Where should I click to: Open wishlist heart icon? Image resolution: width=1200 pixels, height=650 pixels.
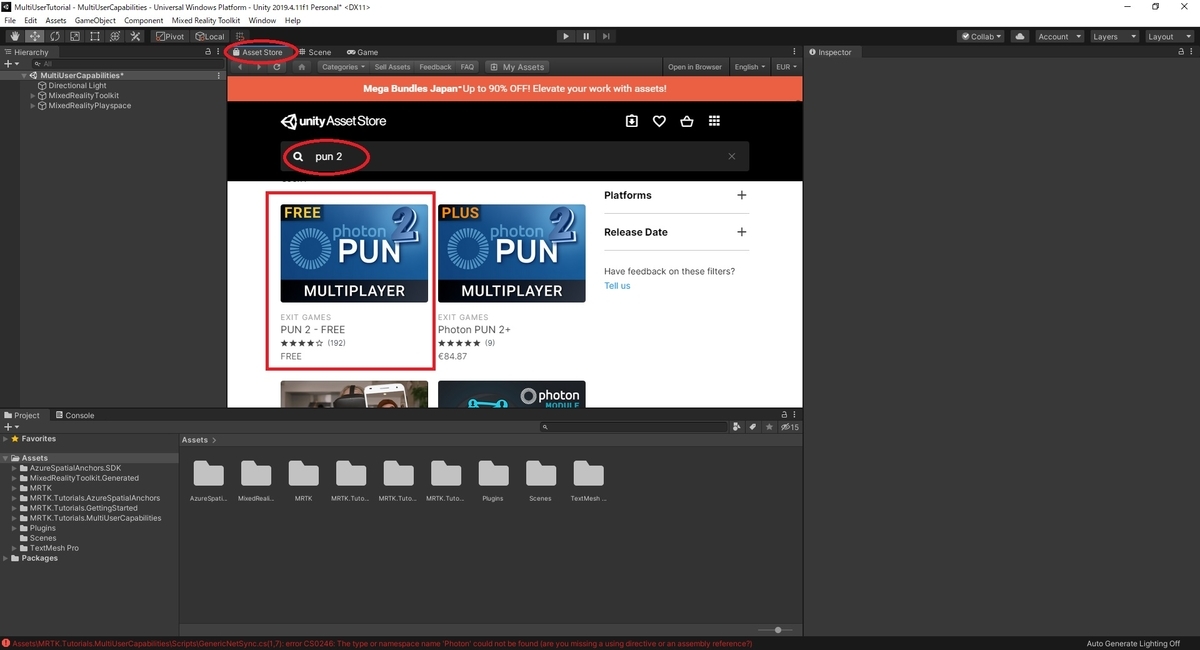click(x=659, y=121)
